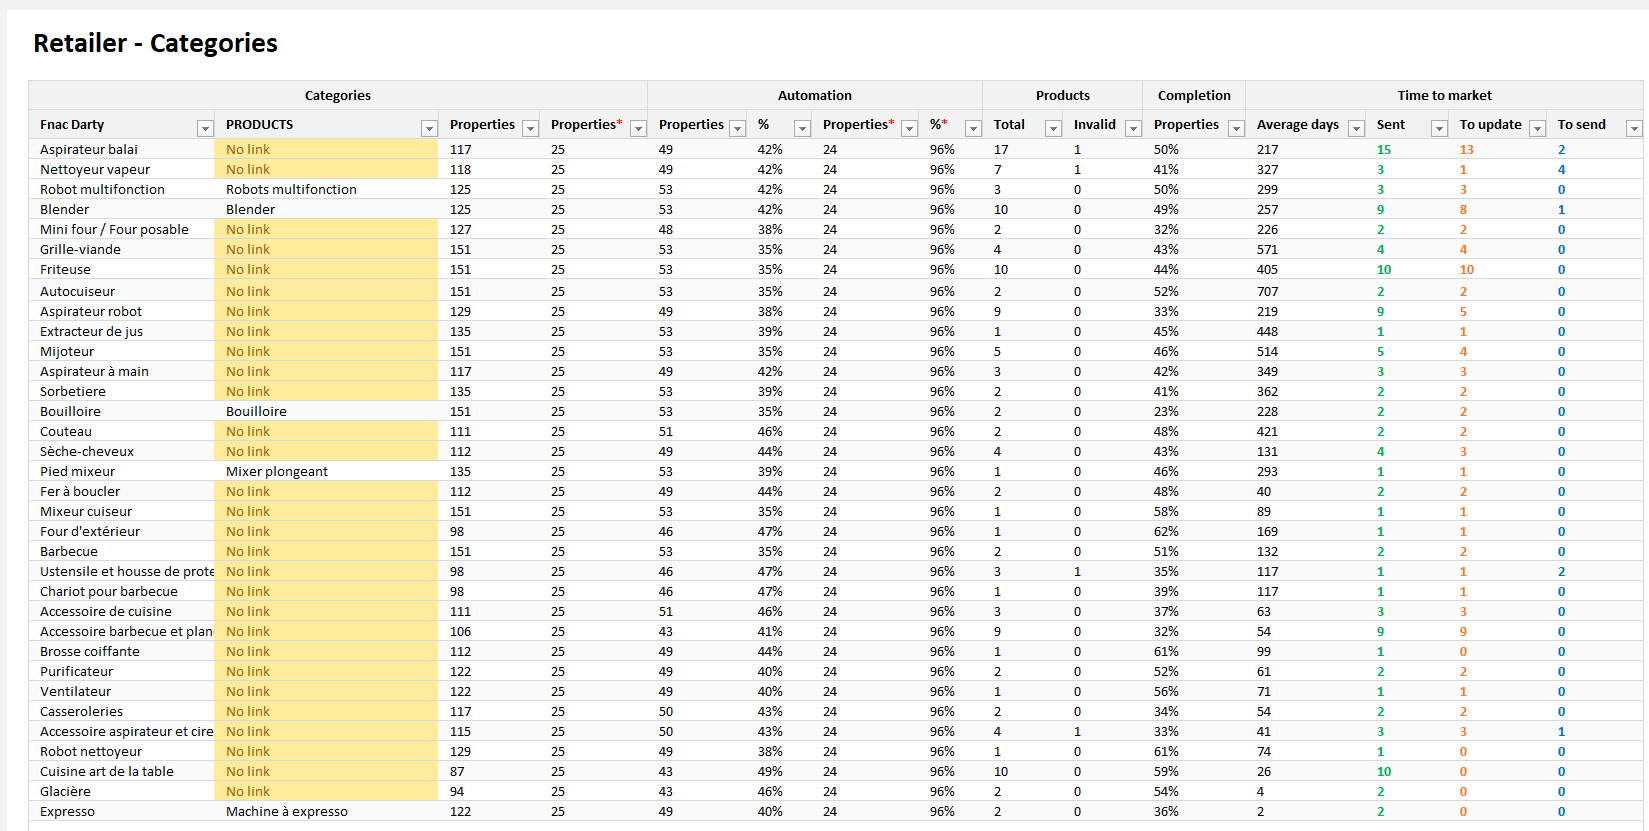This screenshot has width=1649, height=831.
Task: Open the Sent column filter dropdown
Action: [x=1439, y=128]
